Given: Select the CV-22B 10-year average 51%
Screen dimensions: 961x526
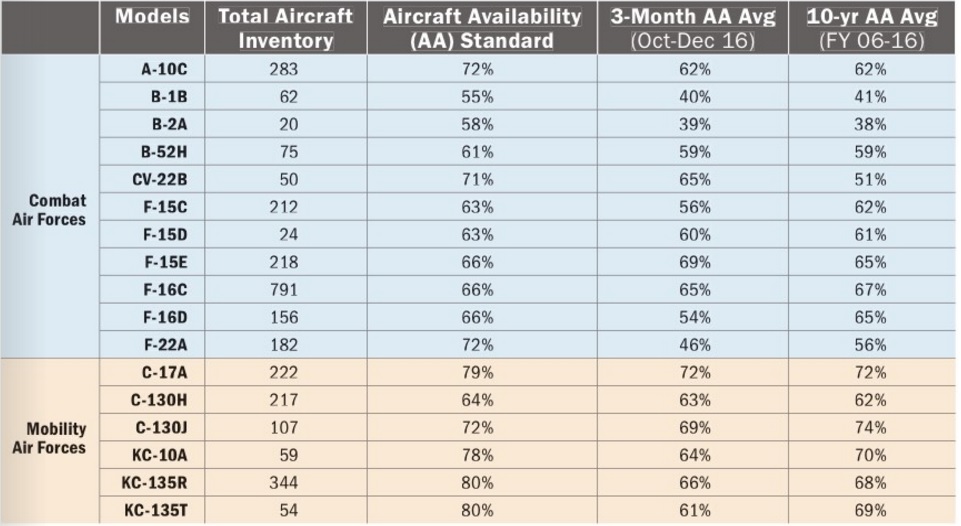Looking at the screenshot, I should click(870, 180).
